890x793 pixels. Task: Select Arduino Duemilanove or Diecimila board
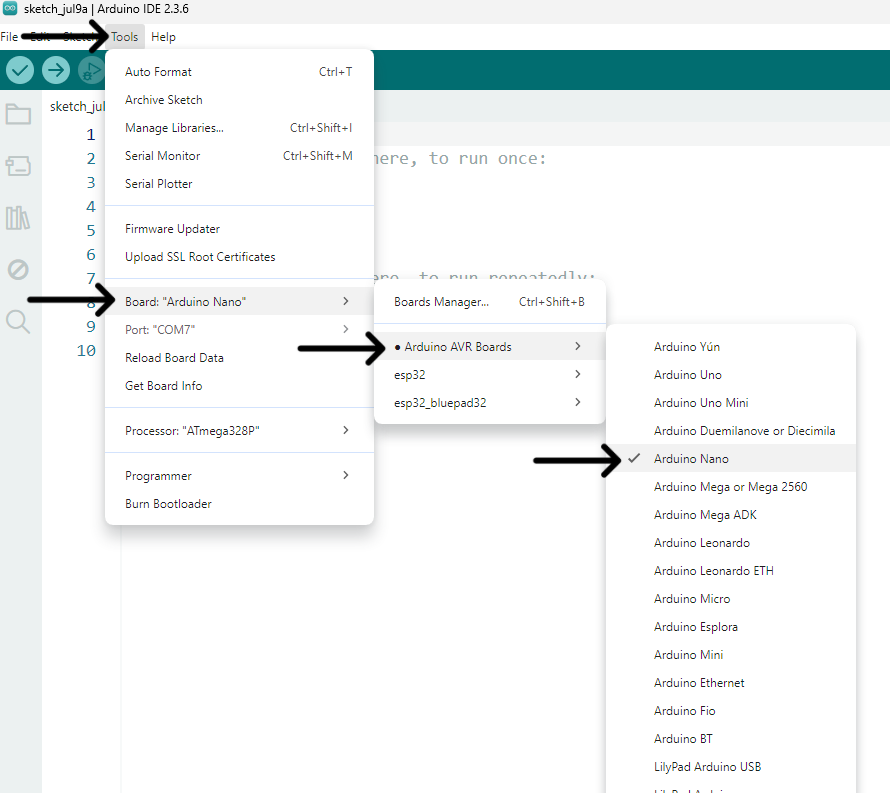(x=731, y=431)
